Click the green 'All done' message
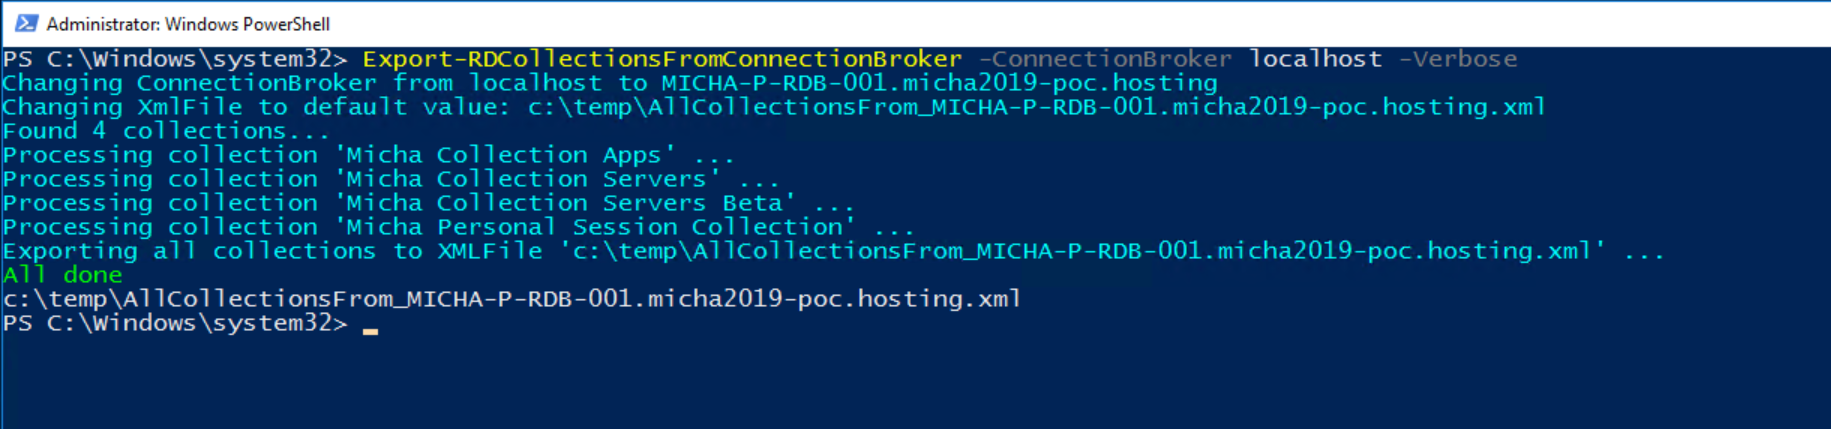Image resolution: width=1831 pixels, height=429 pixels. pos(62,275)
